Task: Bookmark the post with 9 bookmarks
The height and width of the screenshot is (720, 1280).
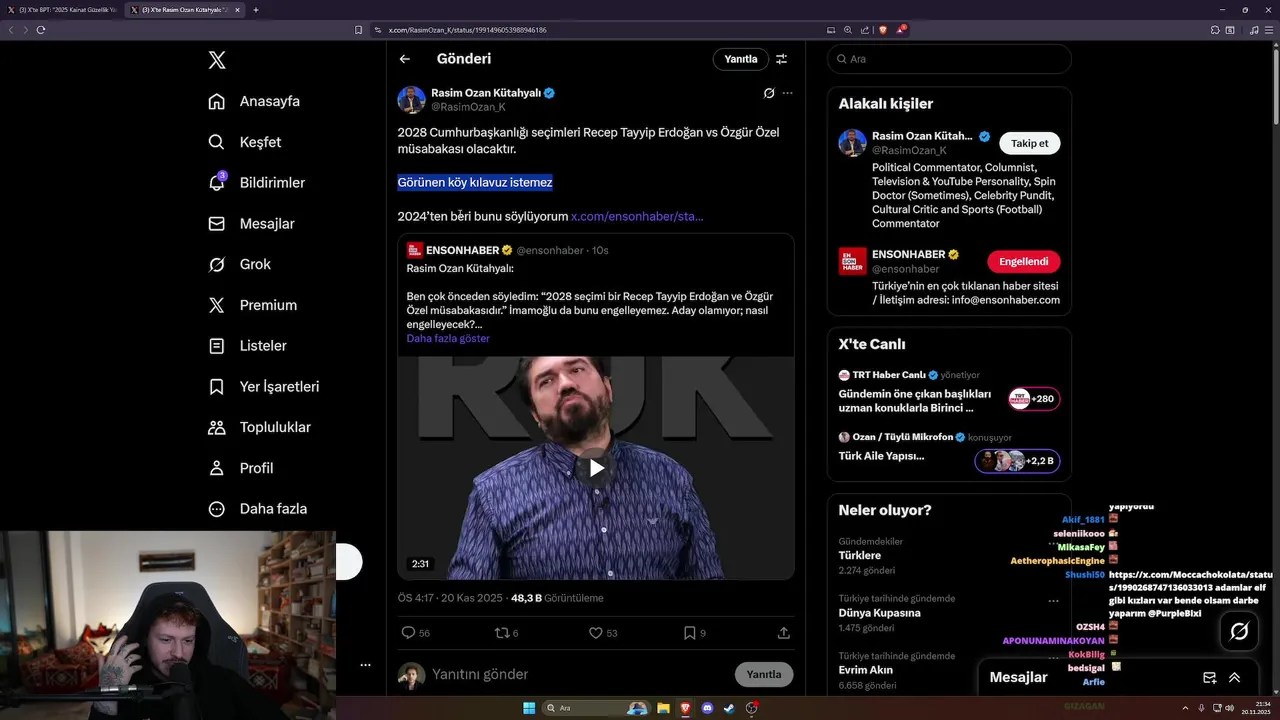Action: (x=689, y=633)
